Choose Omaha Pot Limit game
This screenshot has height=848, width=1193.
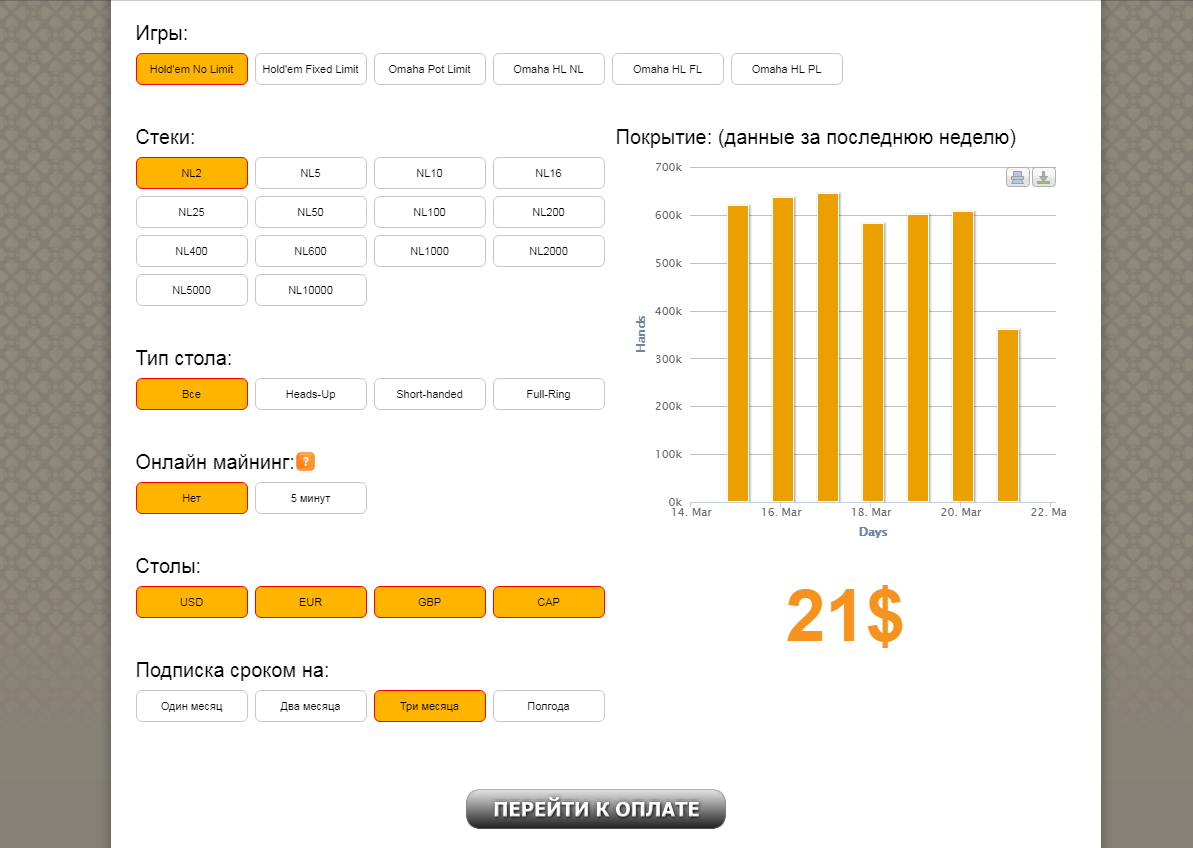(430, 69)
